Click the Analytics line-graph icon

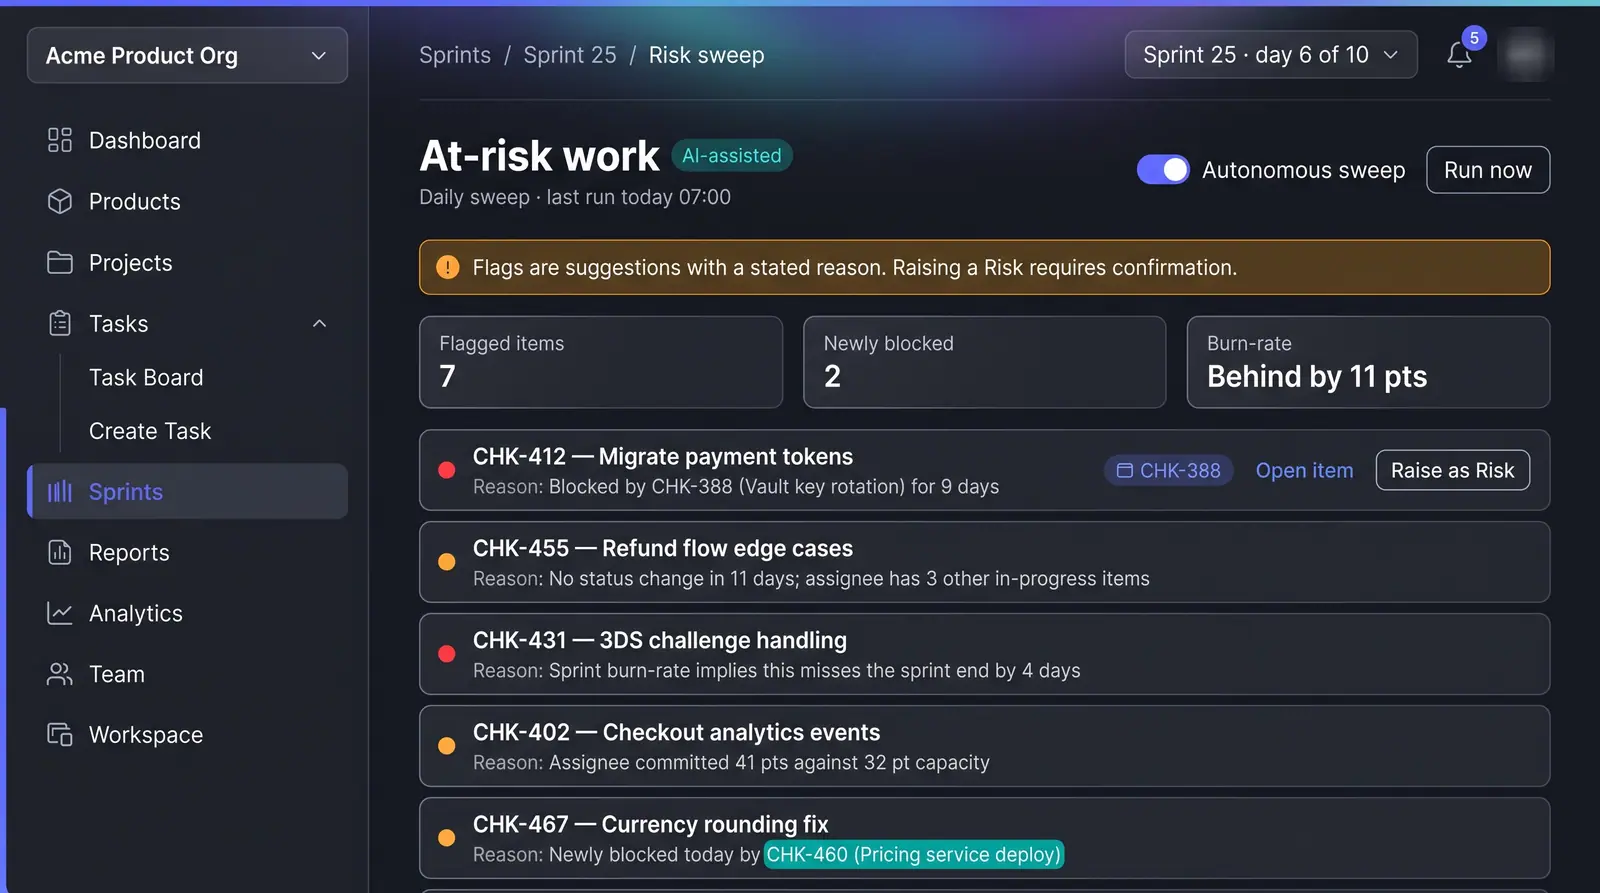tap(60, 613)
